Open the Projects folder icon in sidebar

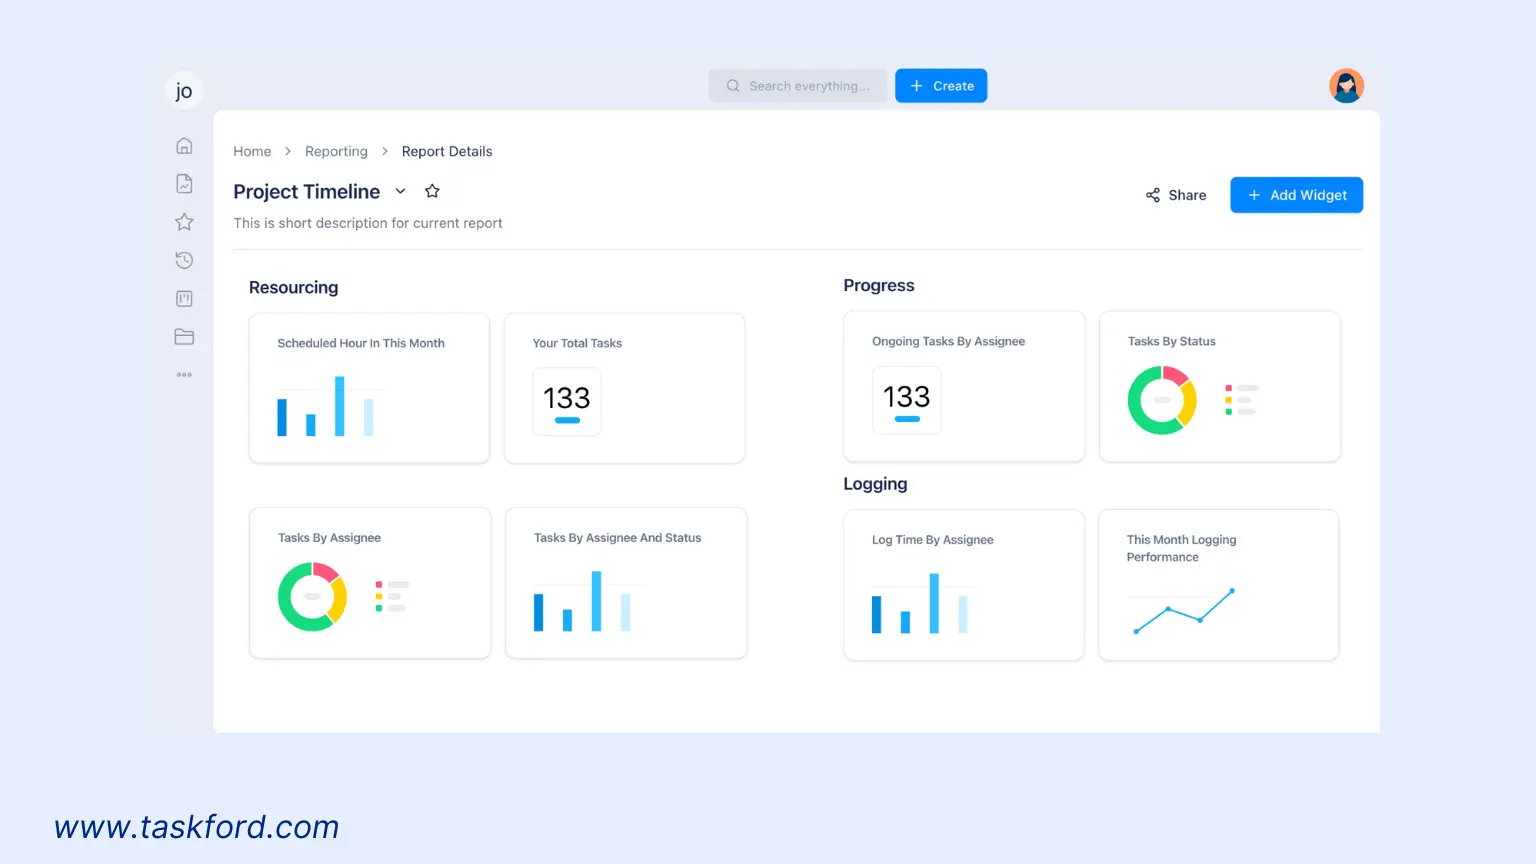[184, 337]
